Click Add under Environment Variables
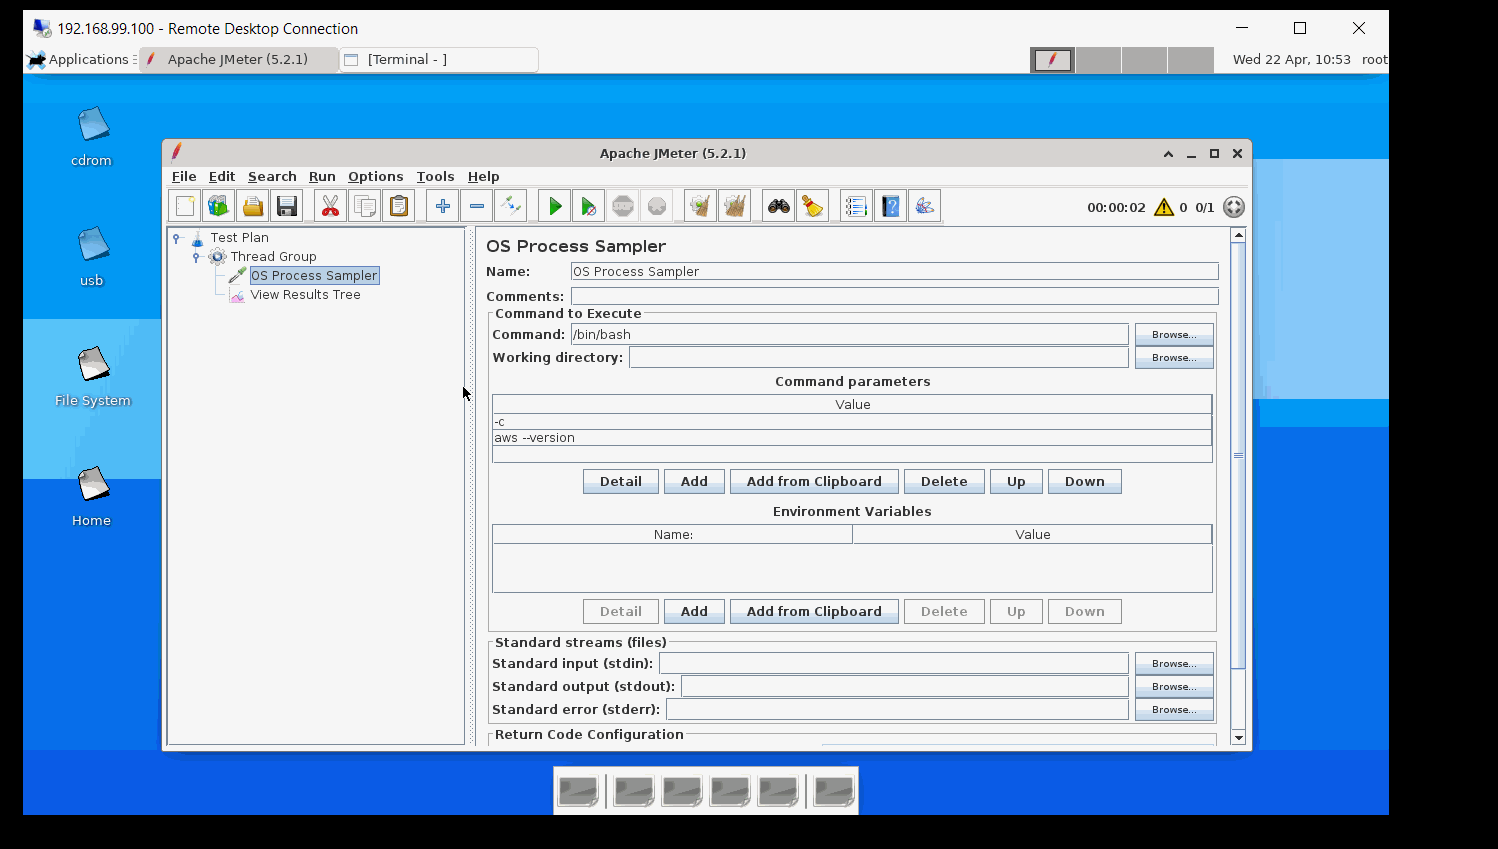 694,611
